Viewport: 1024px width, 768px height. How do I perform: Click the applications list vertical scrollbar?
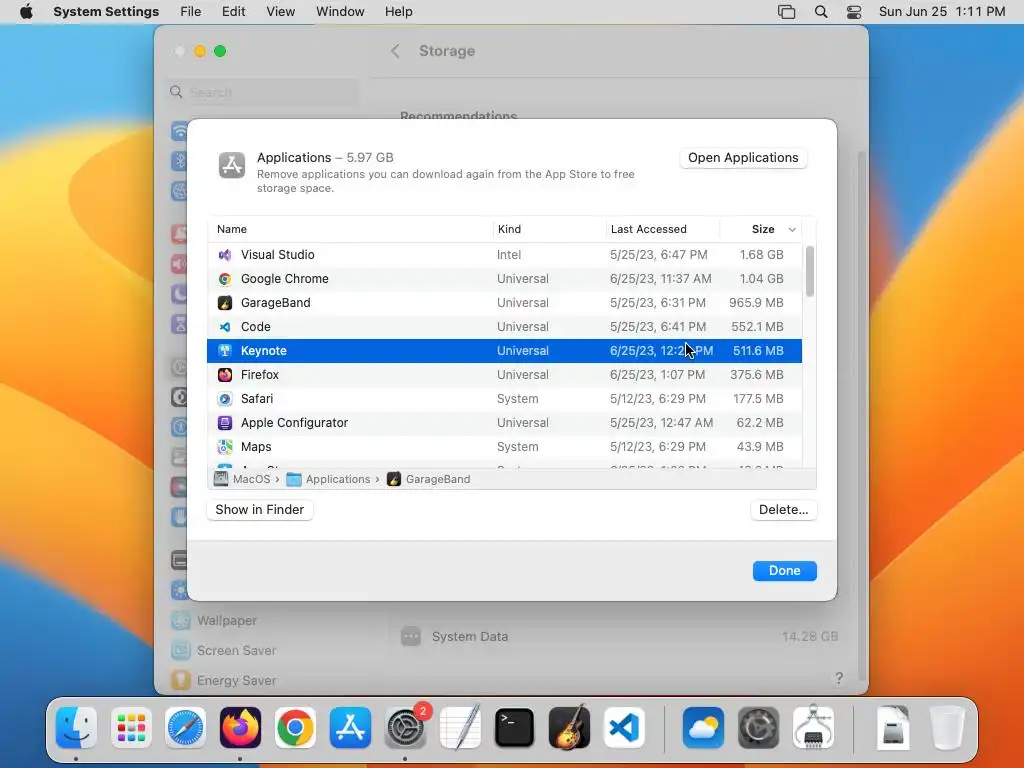point(810,271)
